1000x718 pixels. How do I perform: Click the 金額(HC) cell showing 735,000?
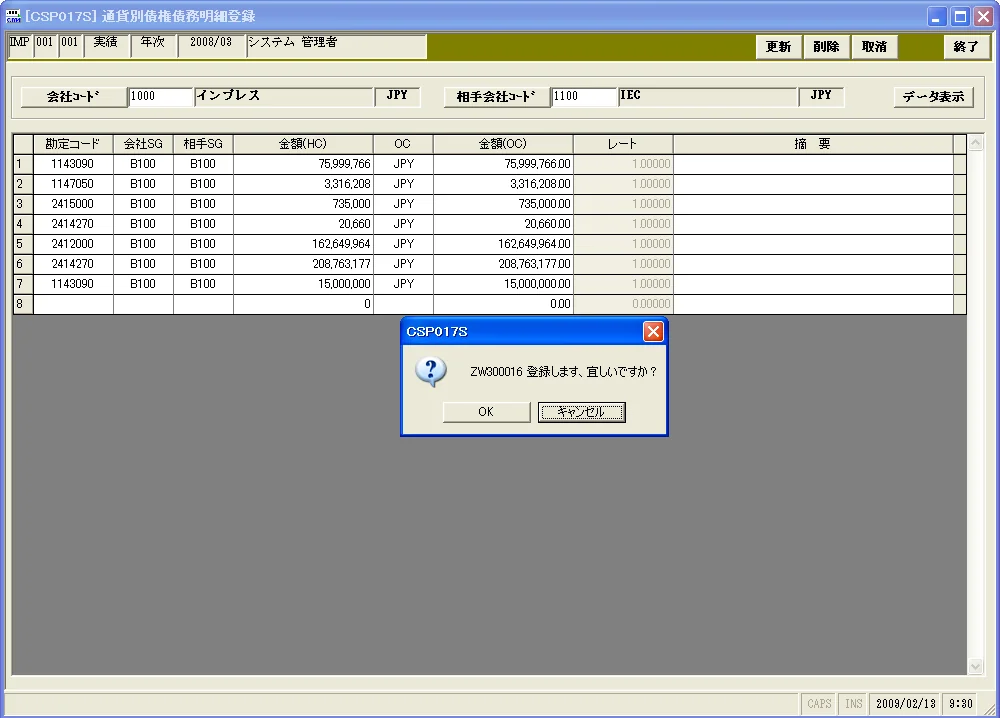coord(303,204)
